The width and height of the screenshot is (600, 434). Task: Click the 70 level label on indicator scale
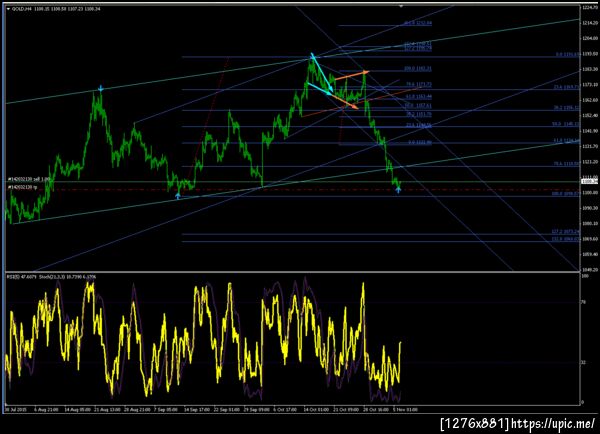click(x=584, y=302)
